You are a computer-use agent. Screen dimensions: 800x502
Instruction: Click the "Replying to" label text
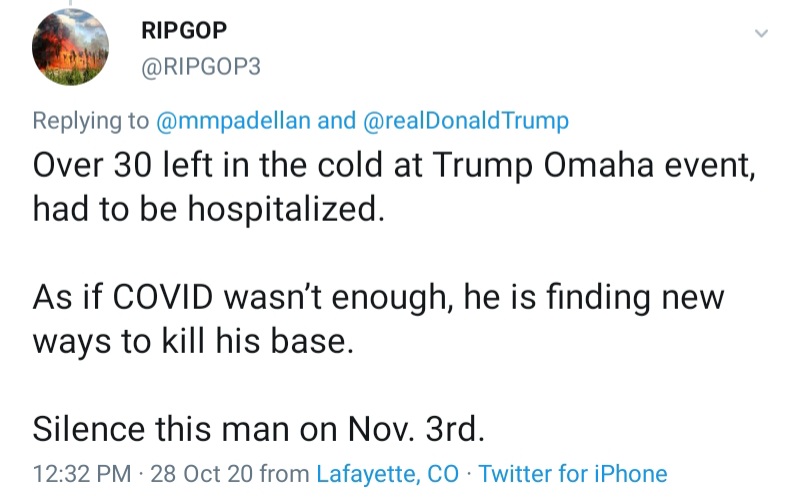pyautogui.click(x=91, y=121)
